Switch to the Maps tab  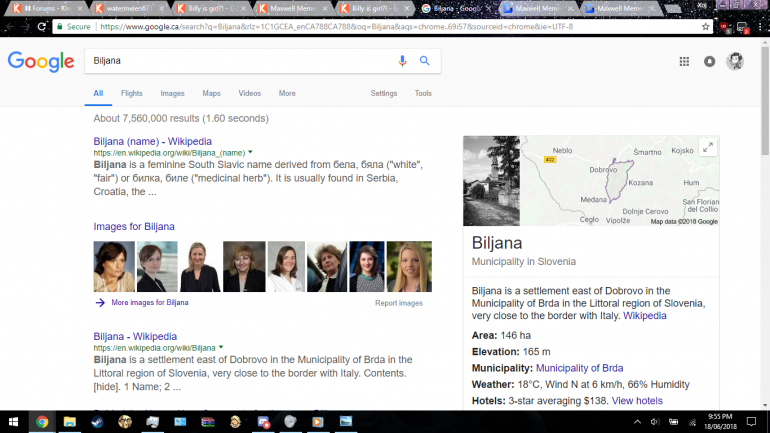[x=211, y=93]
